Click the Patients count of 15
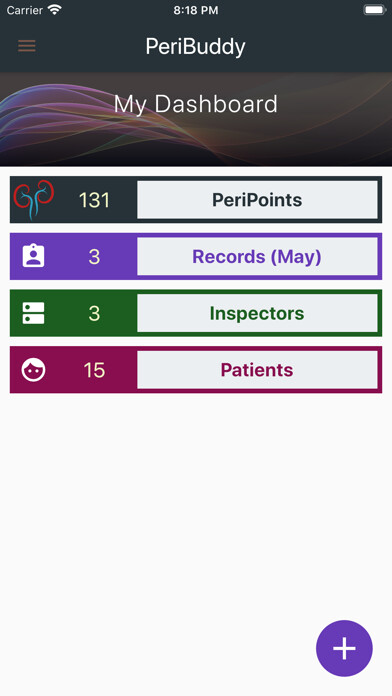The height and width of the screenshot is (696, 392). [x=94, y=370]
